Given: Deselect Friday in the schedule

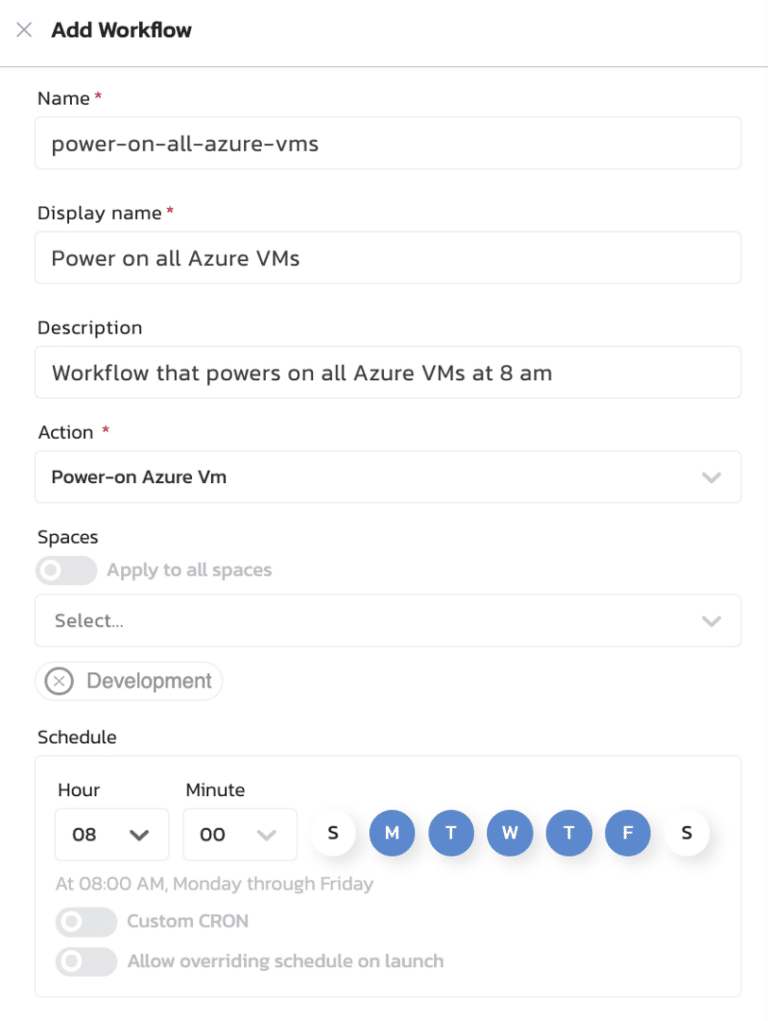Looking at the screenshot, I should 628,833.
